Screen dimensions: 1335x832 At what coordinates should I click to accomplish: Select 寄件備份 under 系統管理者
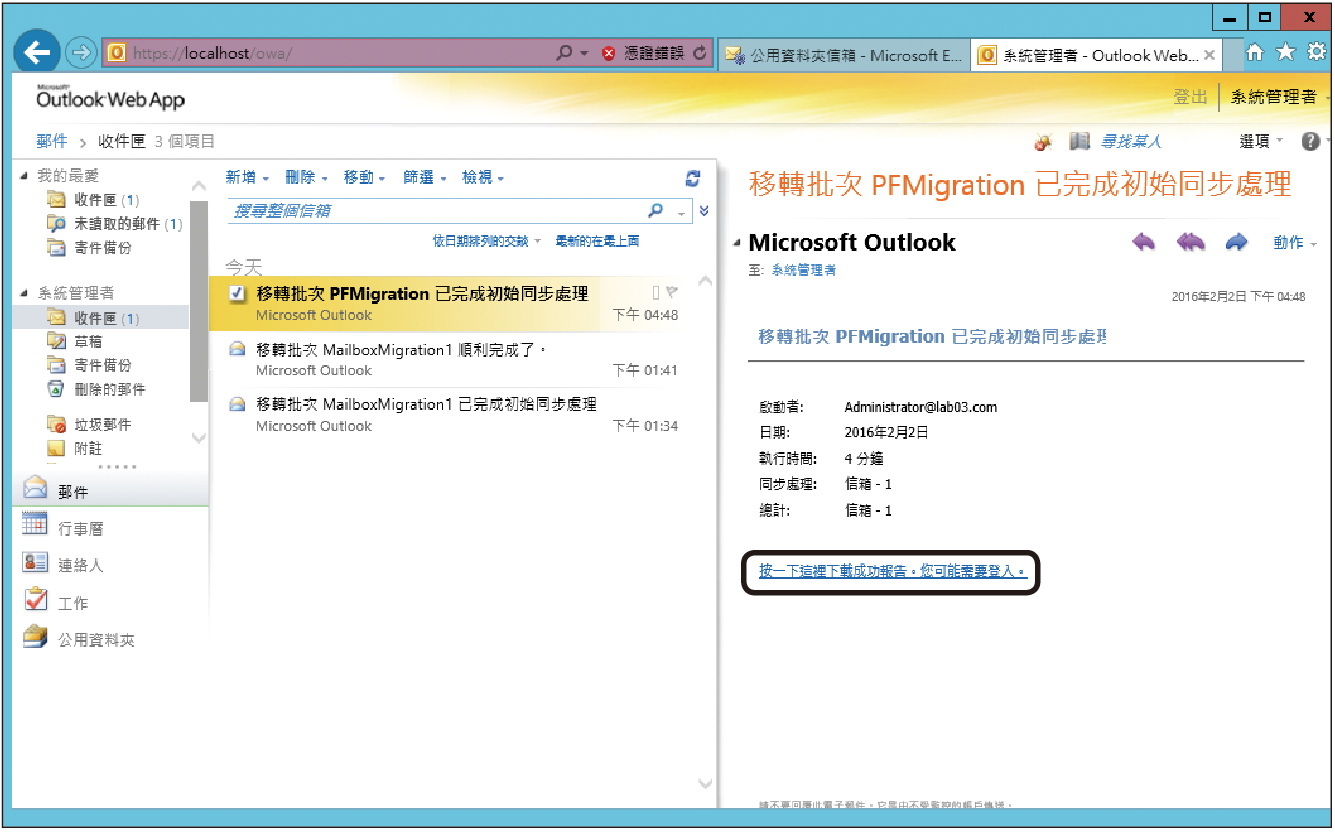(x=90, y=365)
